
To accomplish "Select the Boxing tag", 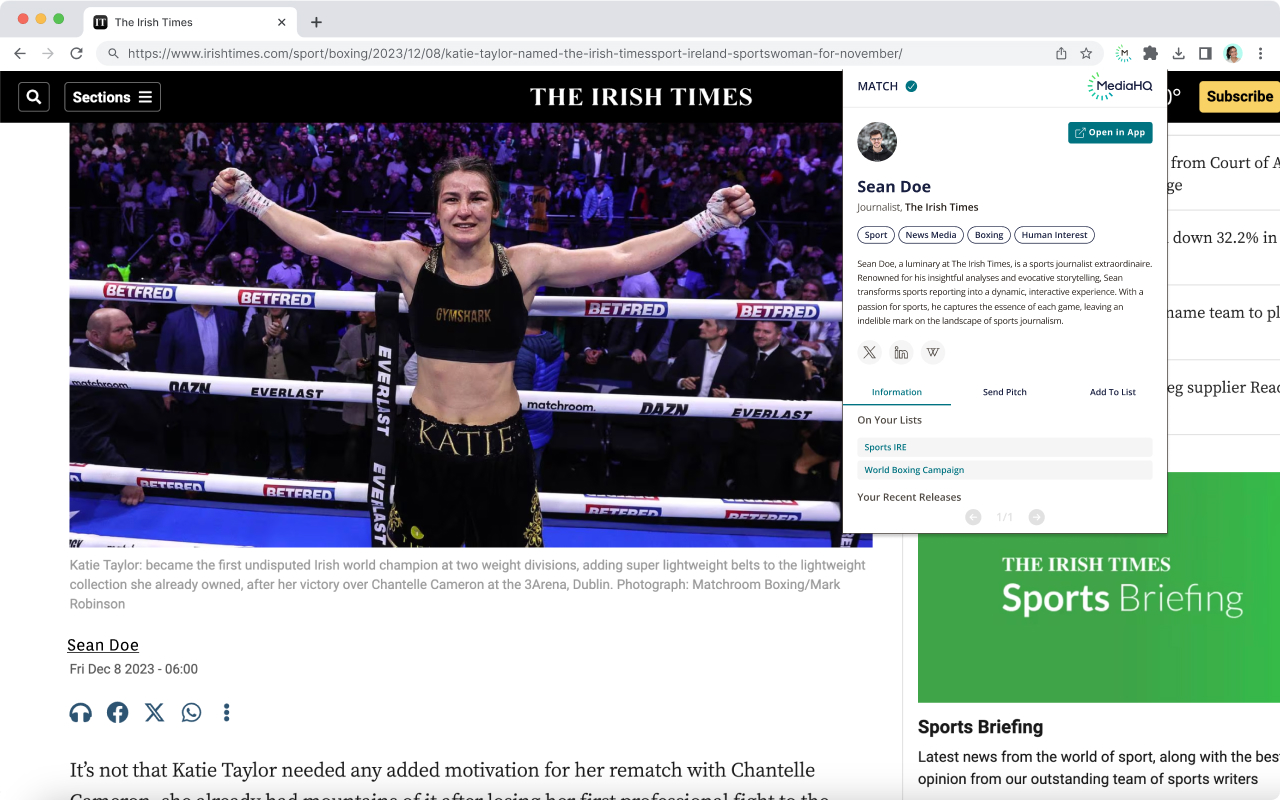I will (989, 235).
